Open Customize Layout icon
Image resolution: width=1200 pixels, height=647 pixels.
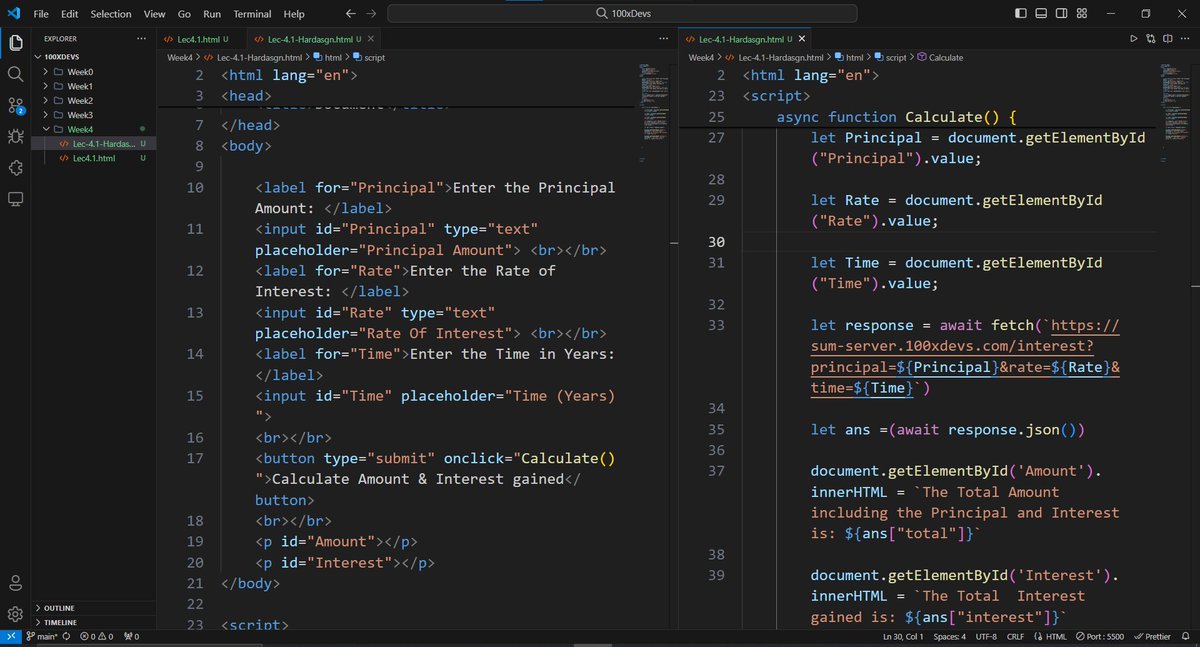1083,14
